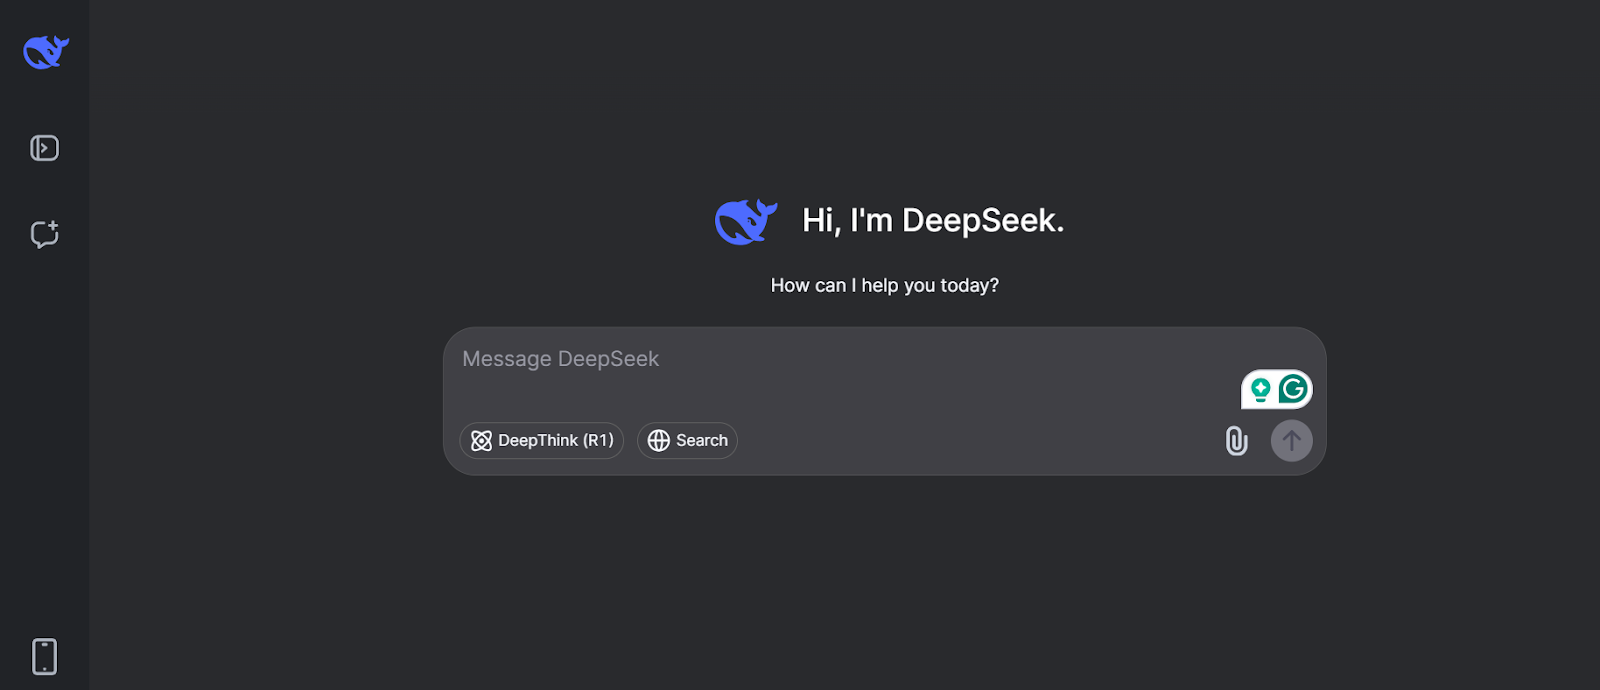Click the large whale logo beside greeting
The width and height of the screenshot is (1600, 690).
[746, 221]
